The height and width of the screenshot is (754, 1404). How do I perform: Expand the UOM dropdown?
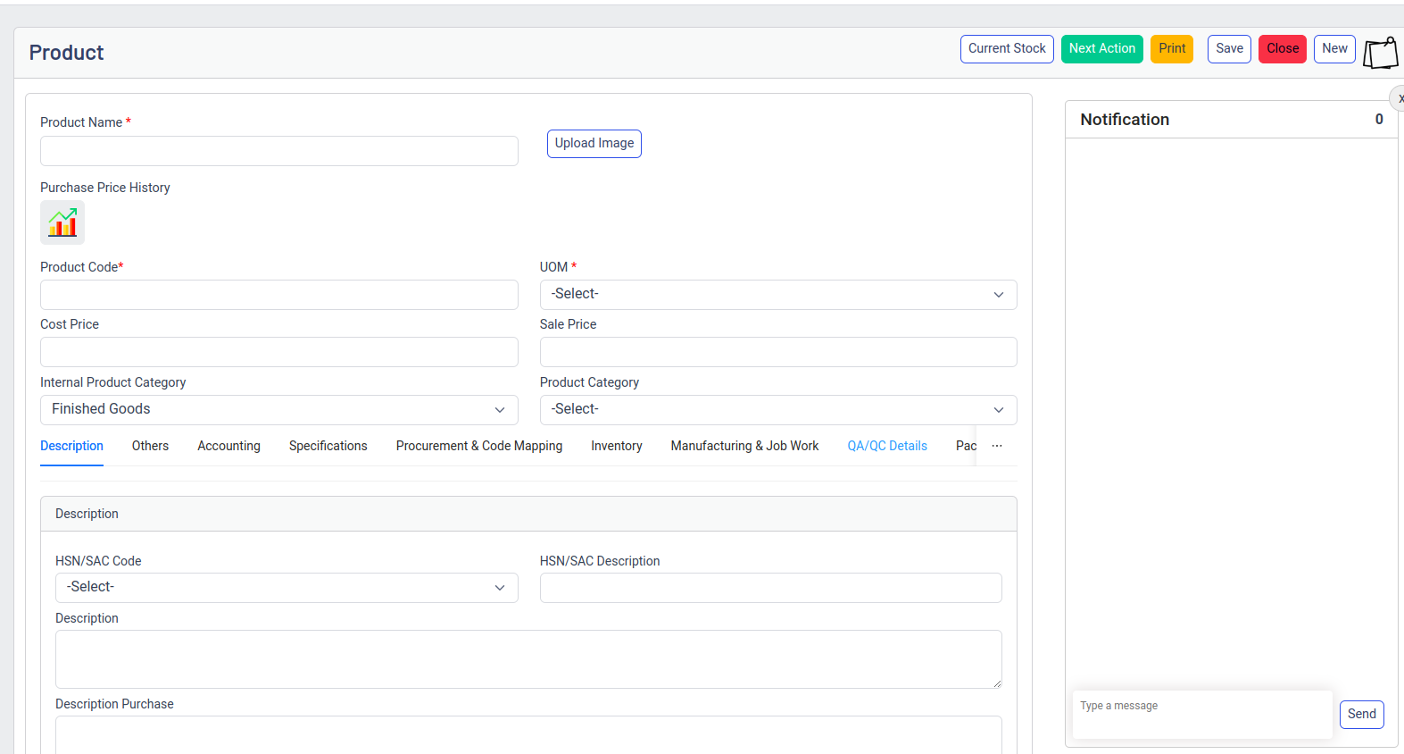(778, 294)
